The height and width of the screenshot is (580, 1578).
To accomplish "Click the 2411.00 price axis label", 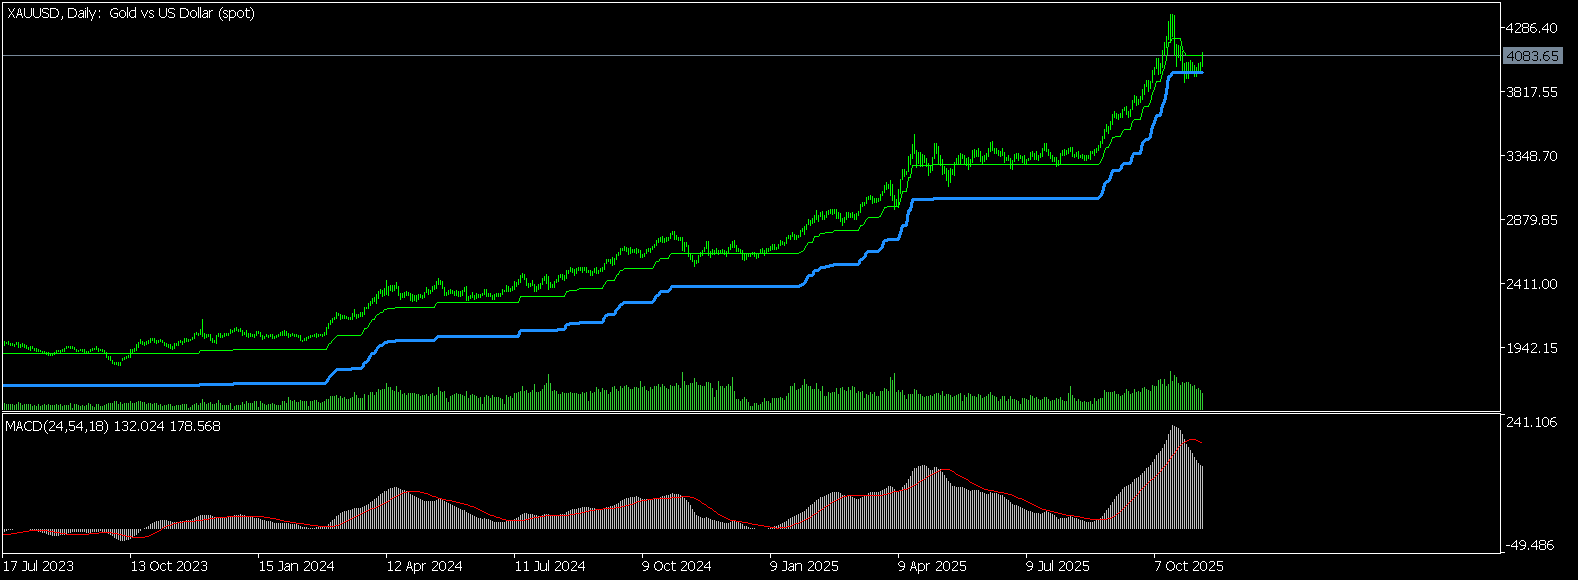I will (x=1532, y=284).
